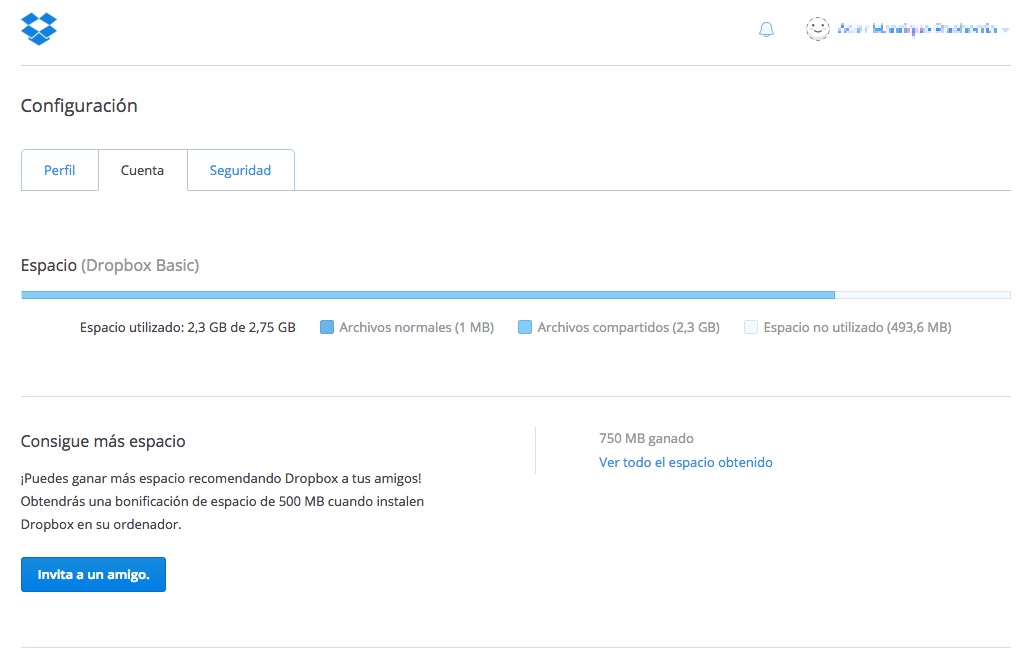Click the Espacio utilizado summary text
Viewport: 1033px width, 653px height.
[186, 327]
